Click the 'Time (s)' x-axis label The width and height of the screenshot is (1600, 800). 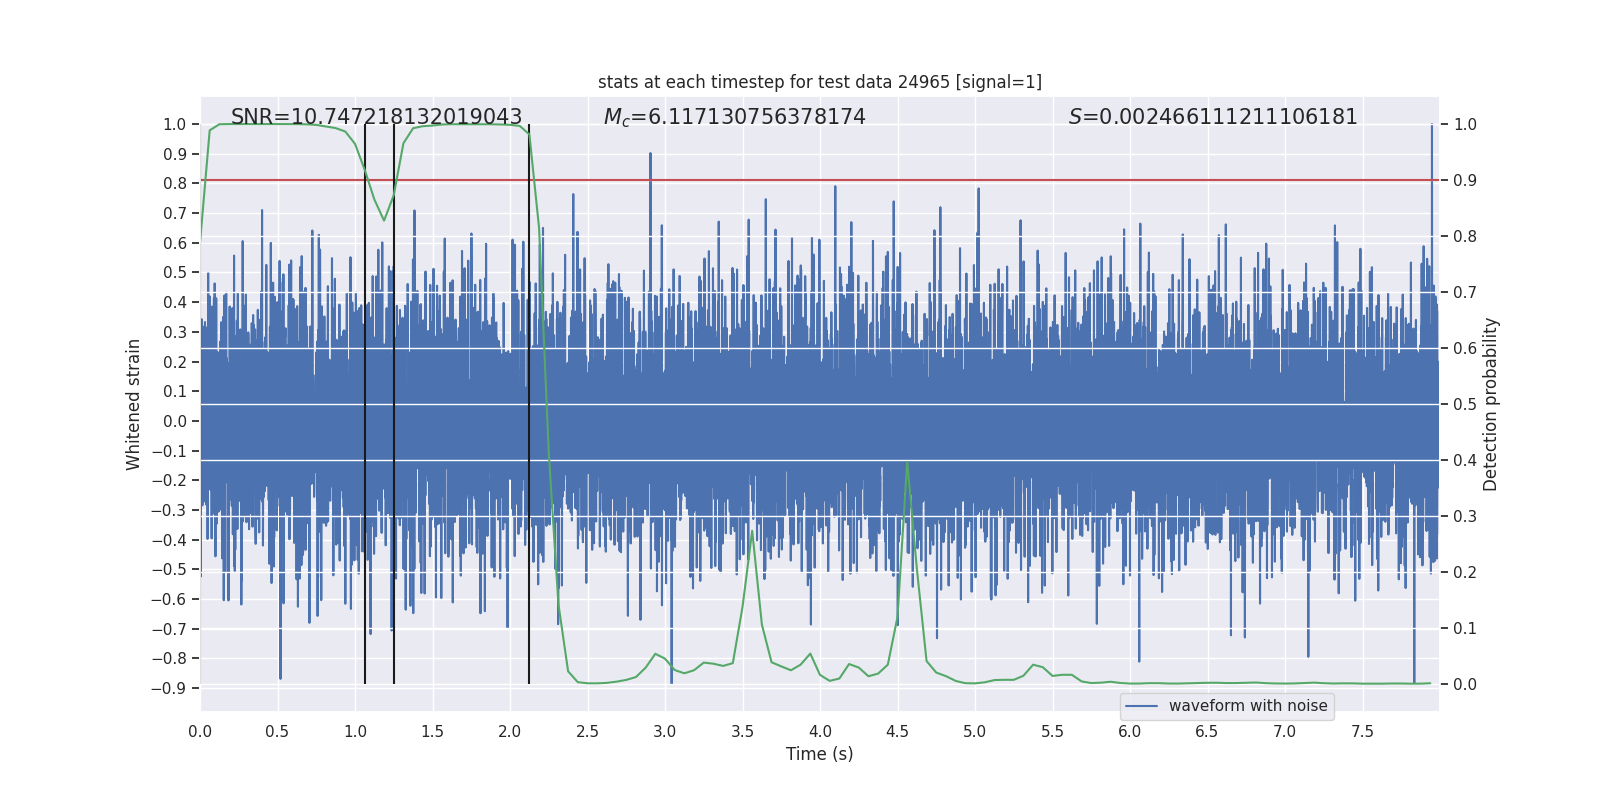click(x=819, y=754)
